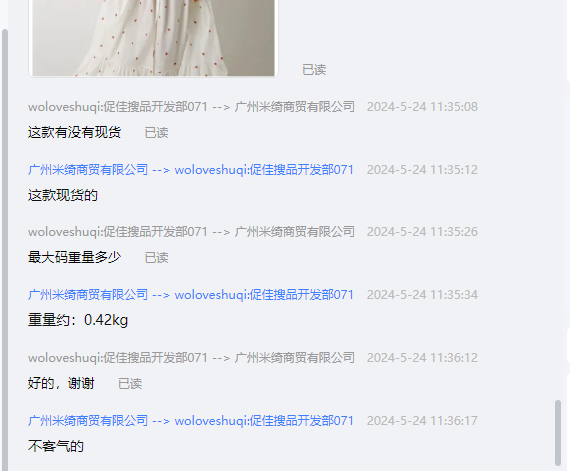Viewport: 570px width, 471px height.
Task: Click the blue sender header at 11:35:12
Action: click(x=191, y=170)
